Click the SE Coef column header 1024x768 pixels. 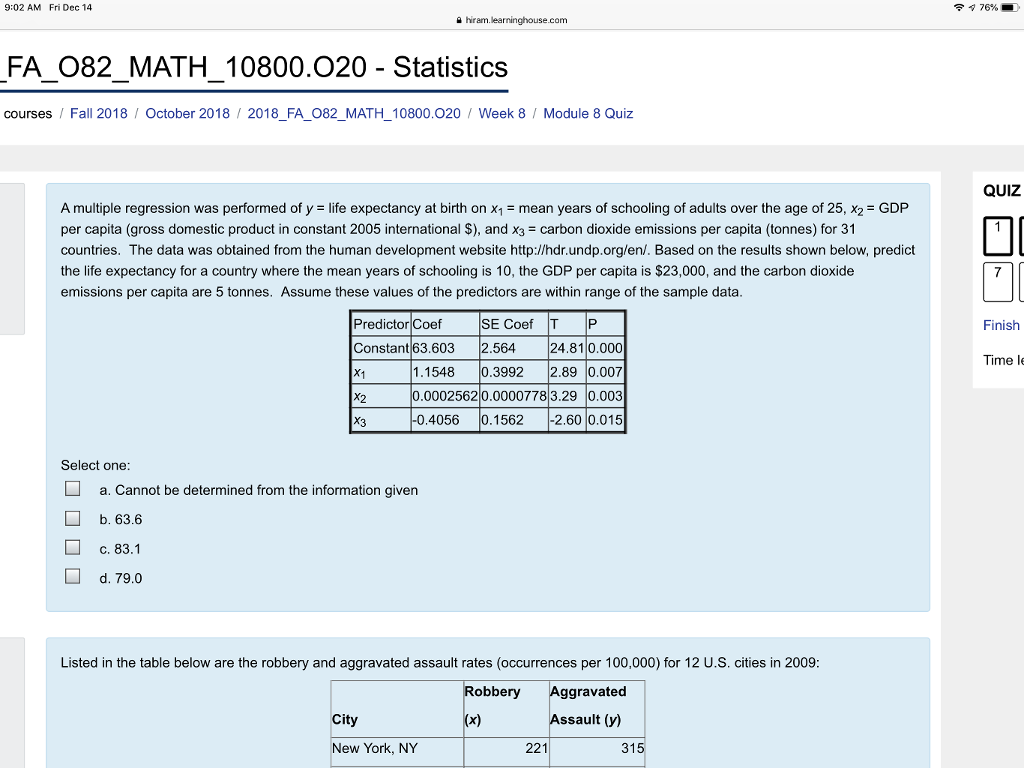tap(514, 325)
